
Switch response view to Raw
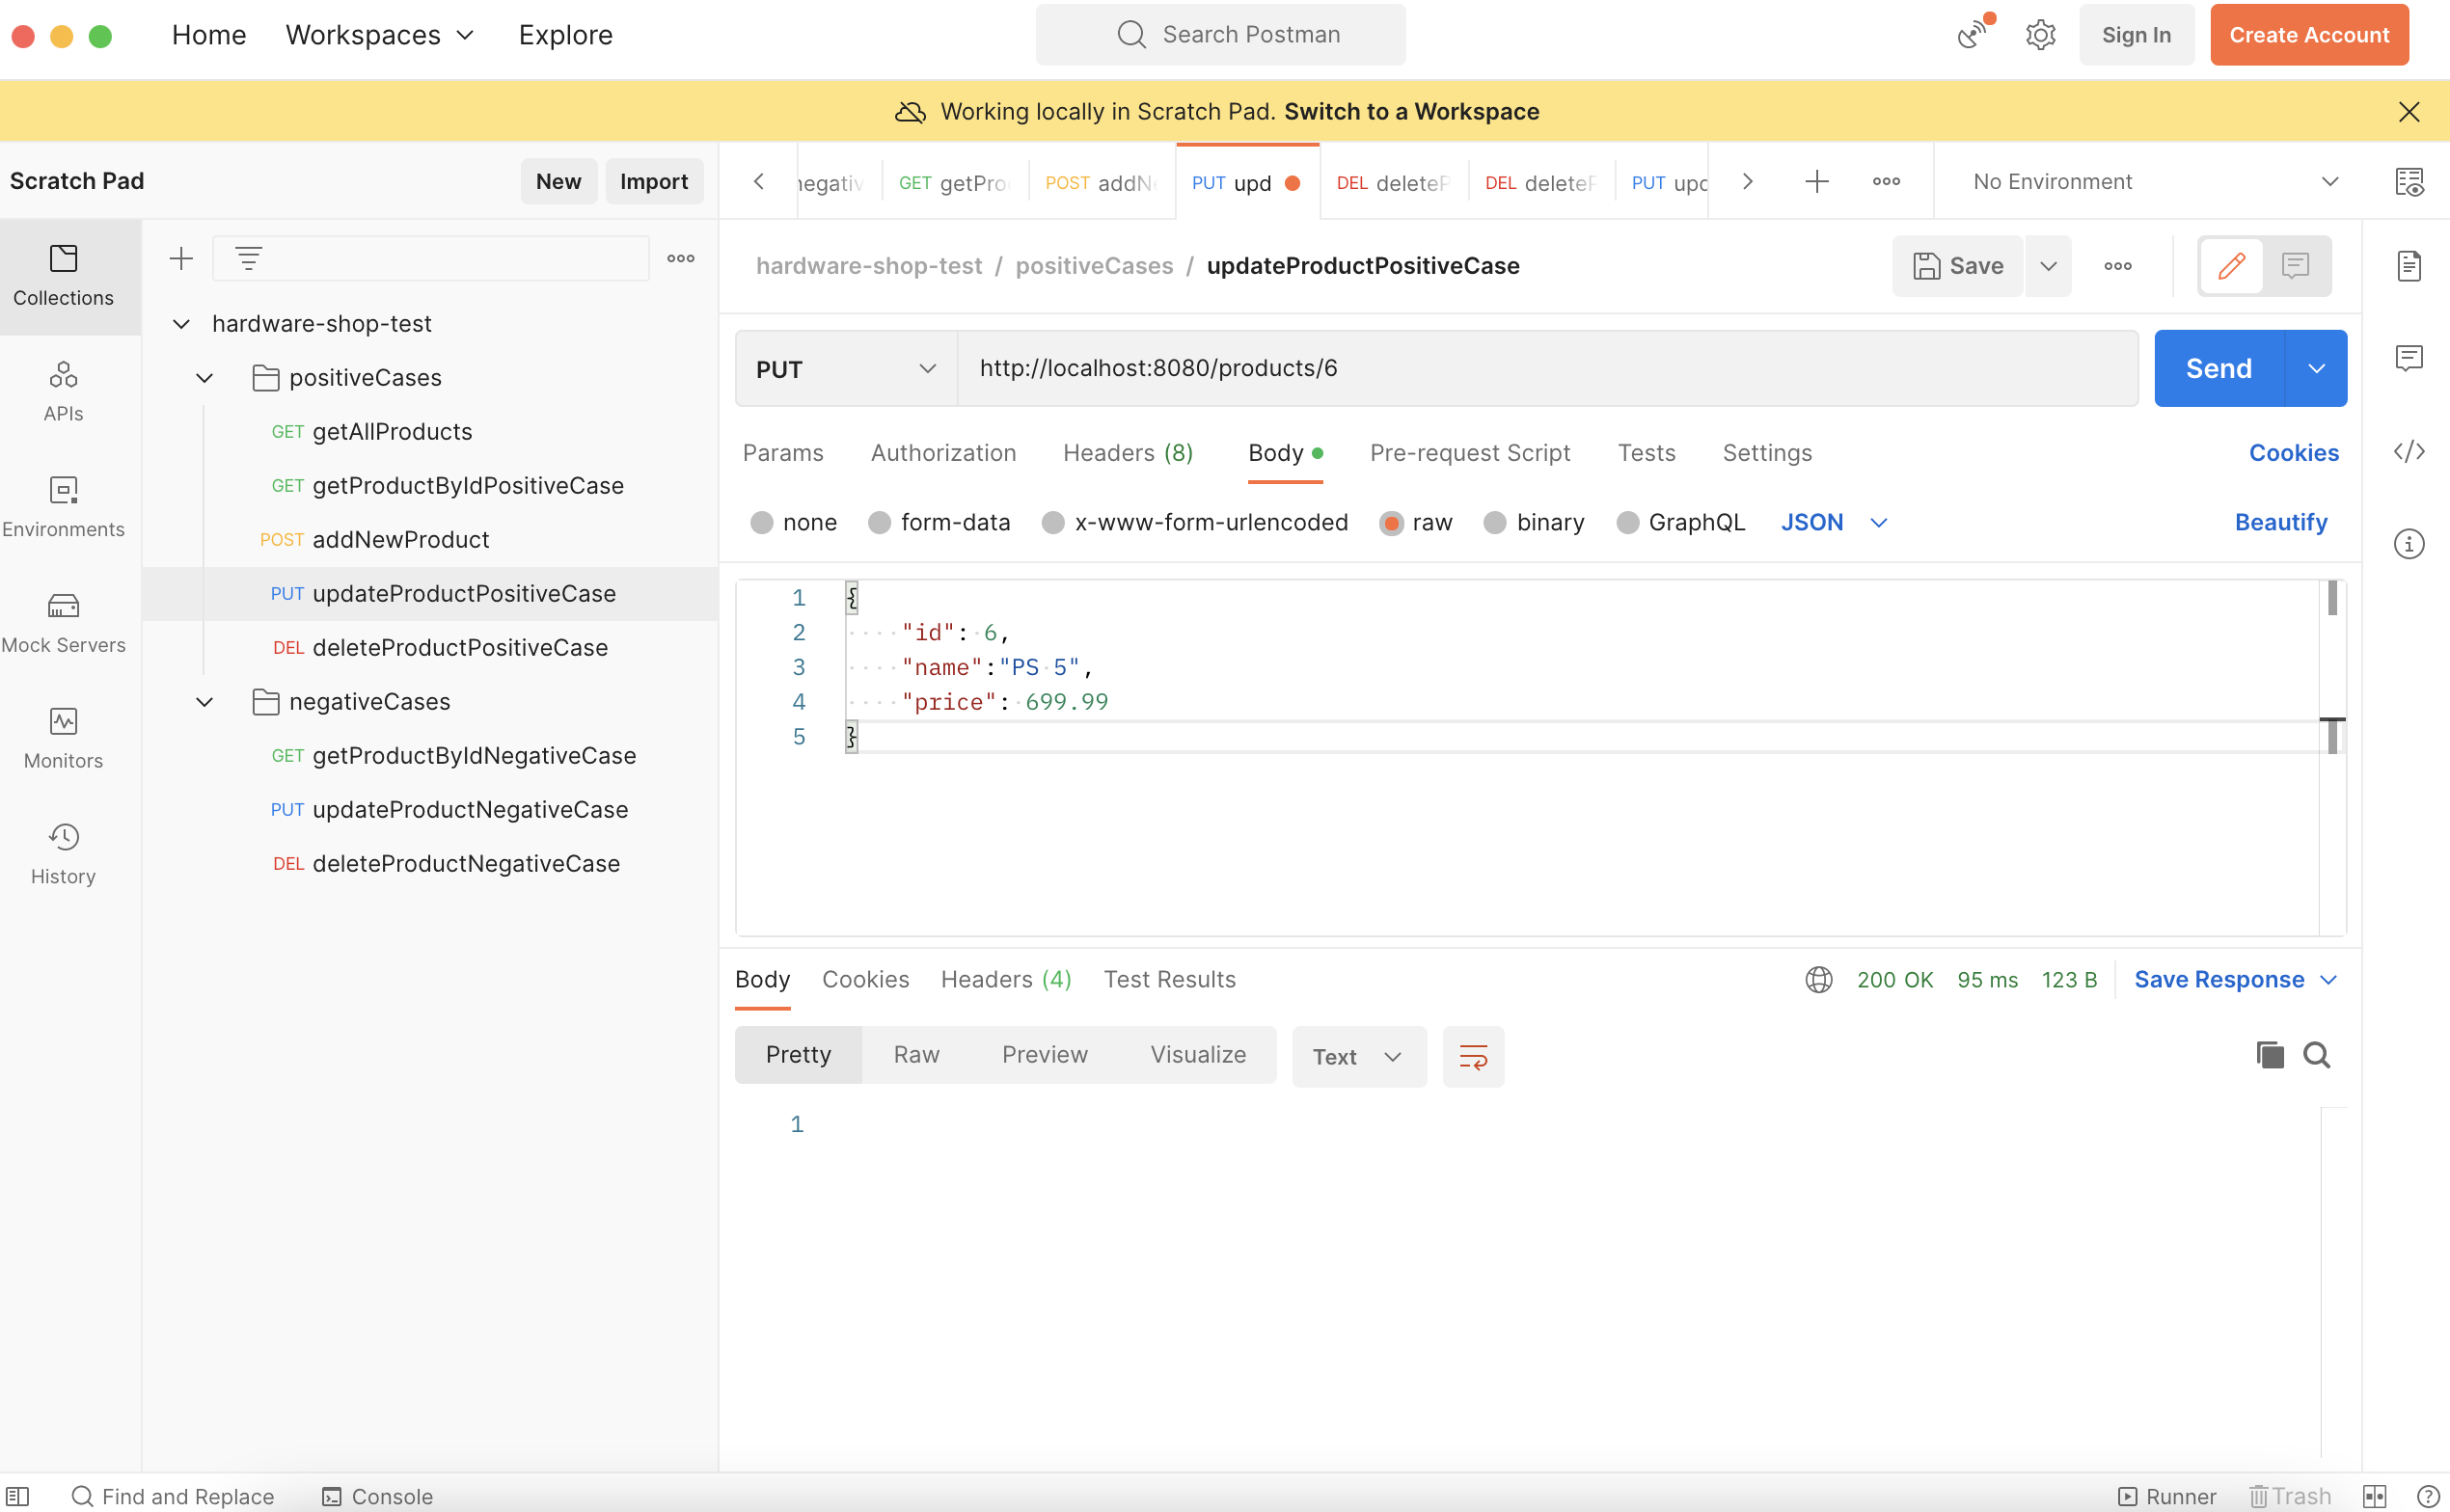pos(916,1054)
